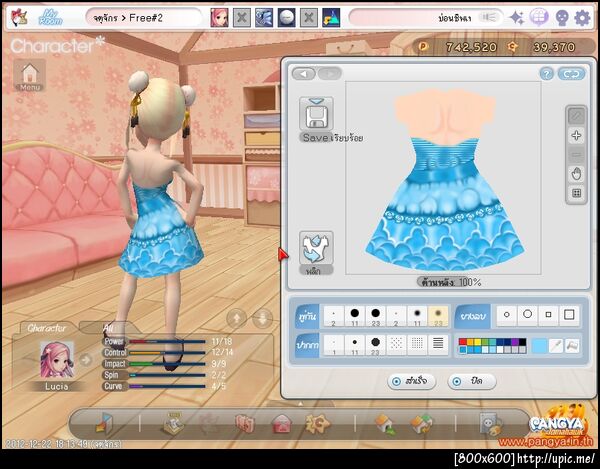The height and width of the screenshot is (469, 600).
Task: Click the help question mark button
Action: (x=546, y=74)
